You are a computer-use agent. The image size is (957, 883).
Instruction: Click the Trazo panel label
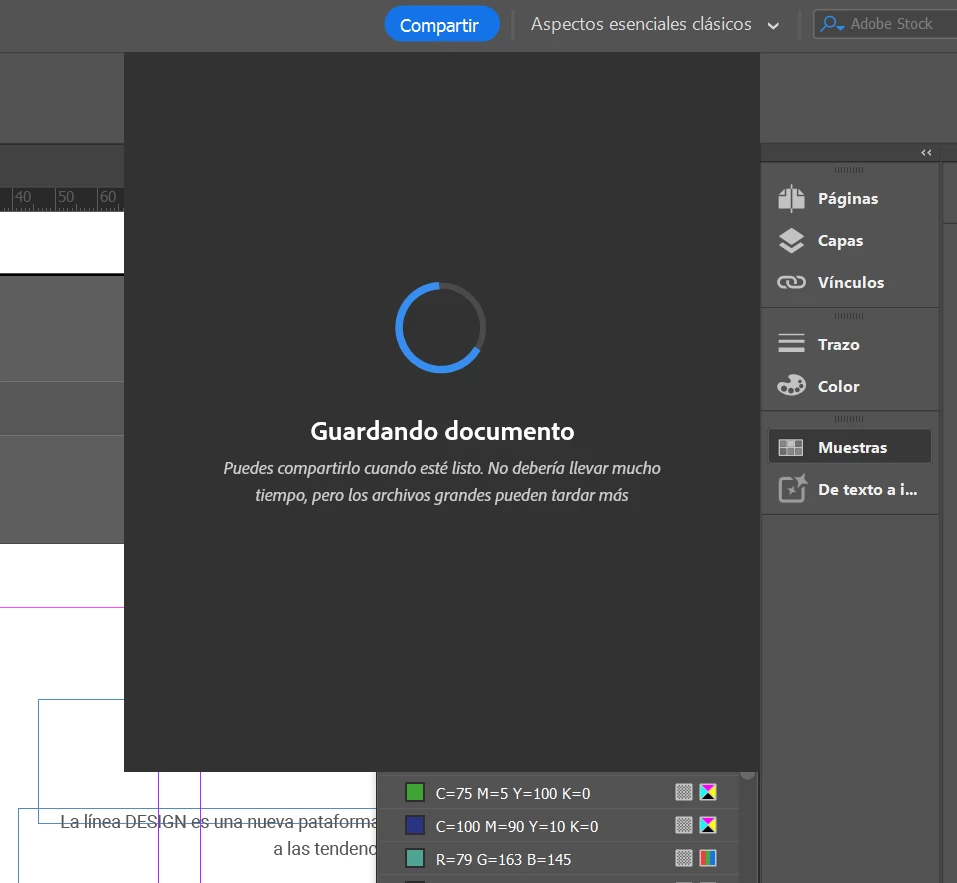point(839,345)
